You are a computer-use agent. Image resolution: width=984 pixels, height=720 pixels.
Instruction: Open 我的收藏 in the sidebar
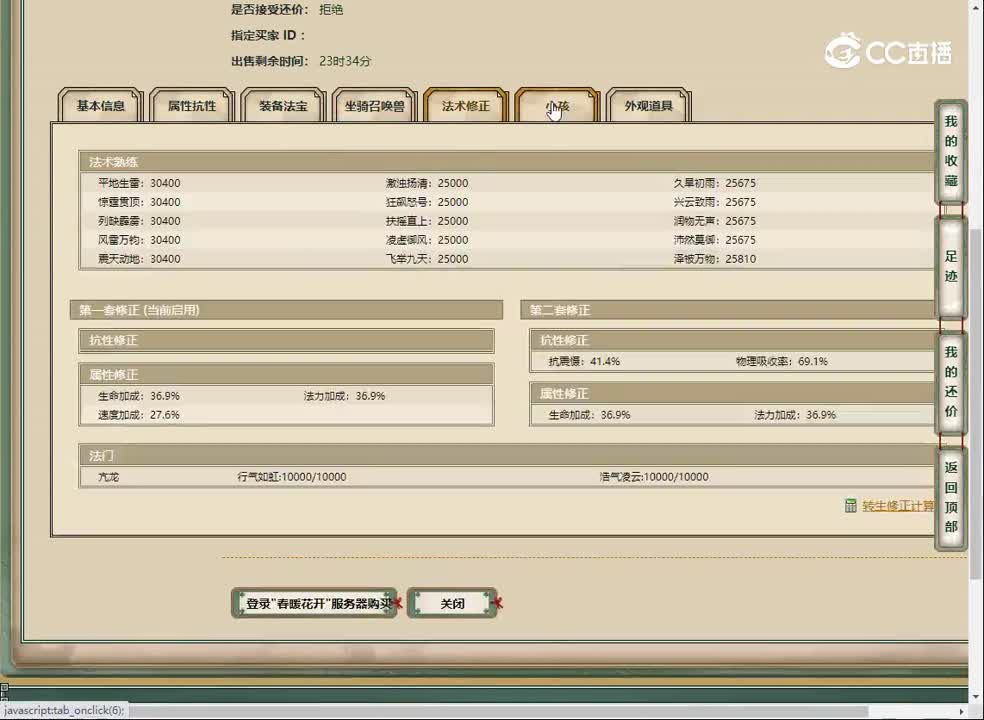(x=949, y=152)
